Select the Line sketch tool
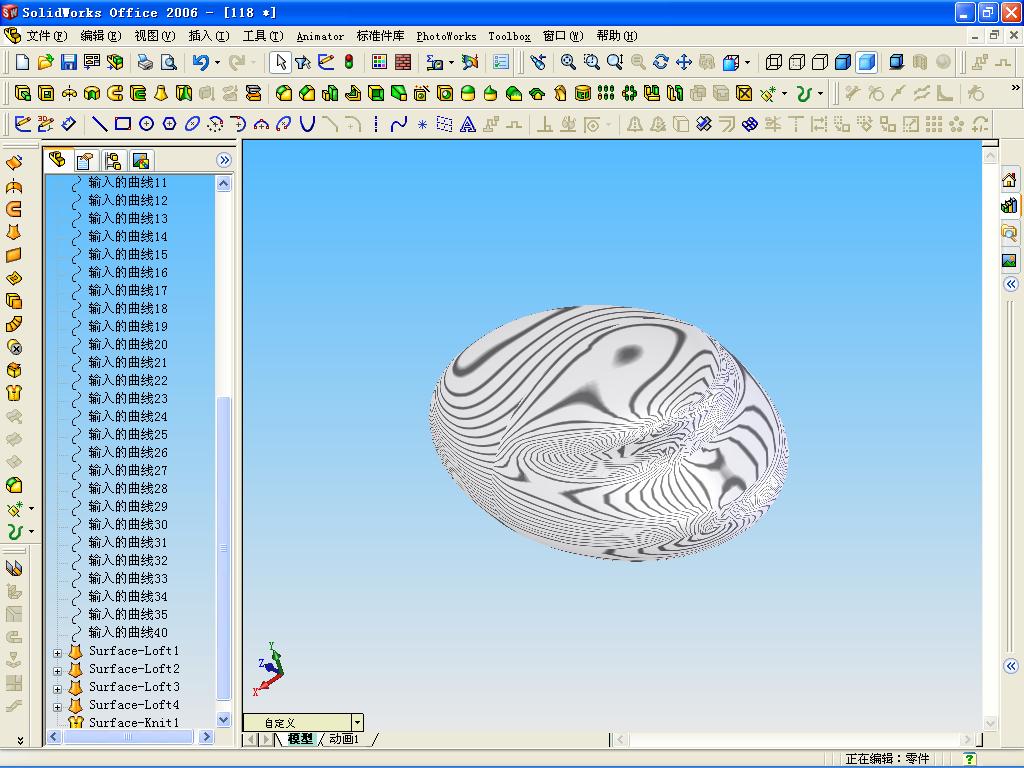Image resolution: width=1024 pixels, height=768 pixels. [x=99, y=123]
